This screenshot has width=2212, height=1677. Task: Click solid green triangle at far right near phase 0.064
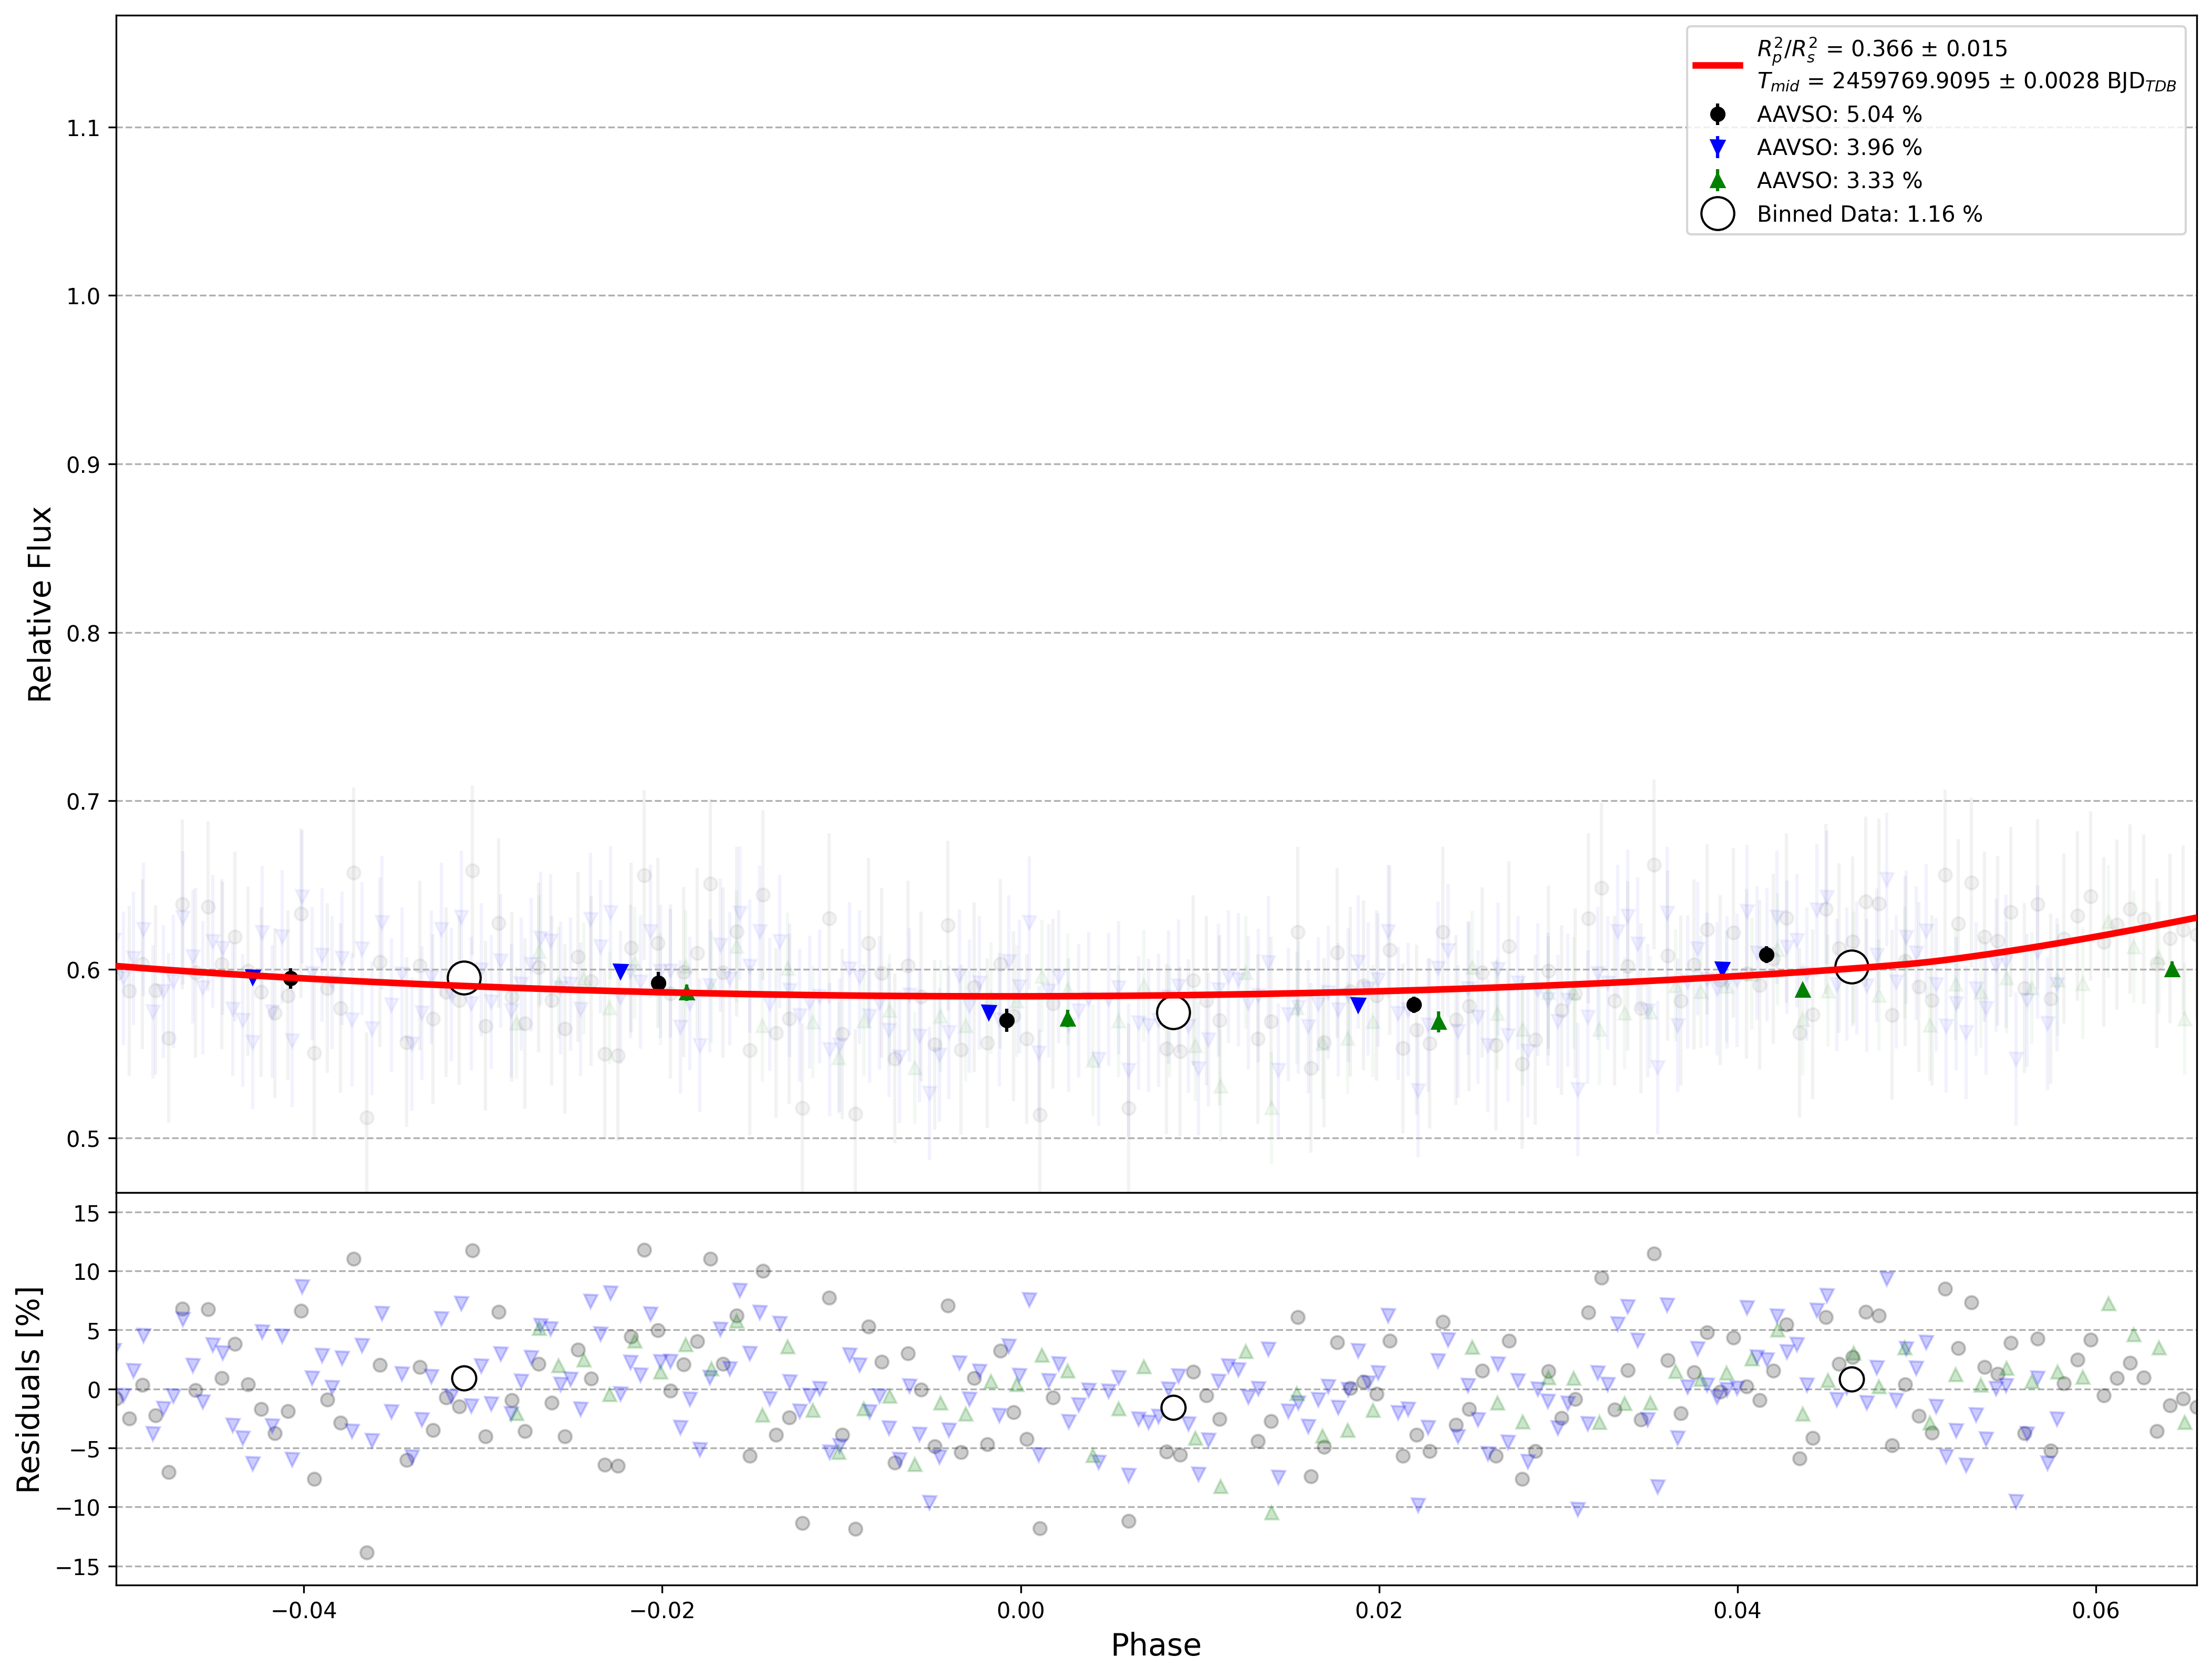coord(2172,969)
